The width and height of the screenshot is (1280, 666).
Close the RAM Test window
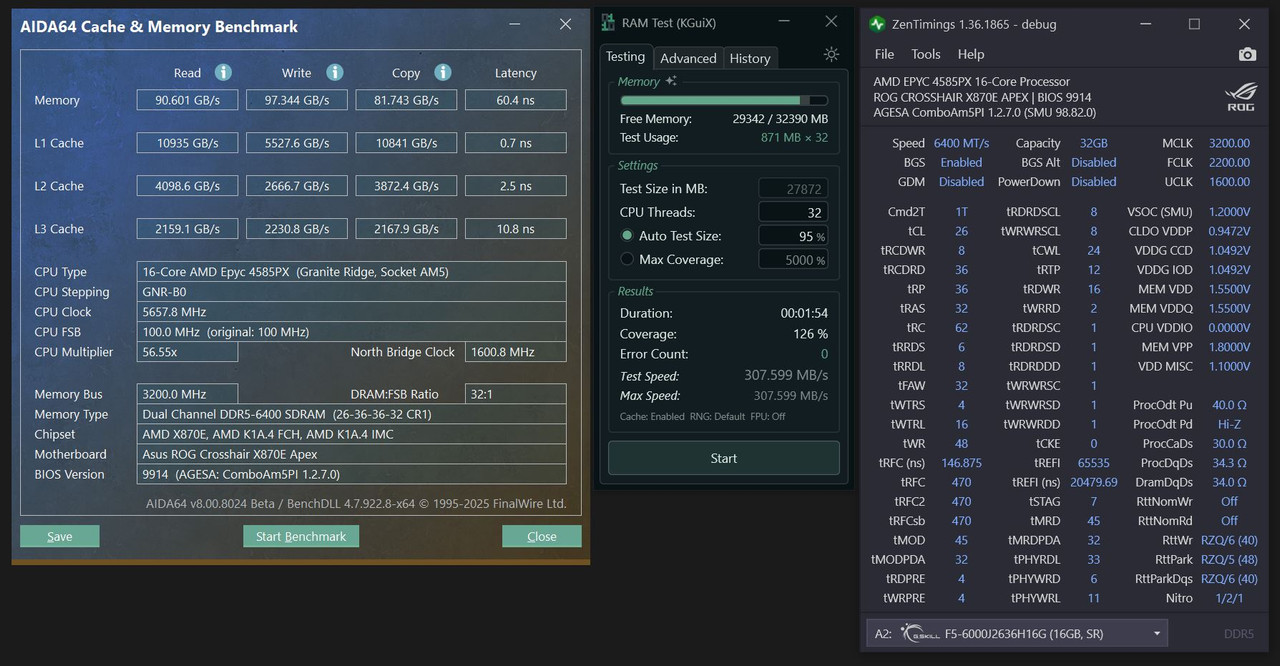pyautogui.click(x=831, y=21)
